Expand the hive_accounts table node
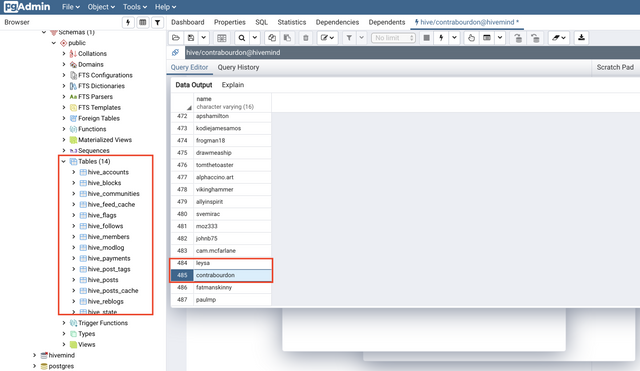 [x=73, y=172]
